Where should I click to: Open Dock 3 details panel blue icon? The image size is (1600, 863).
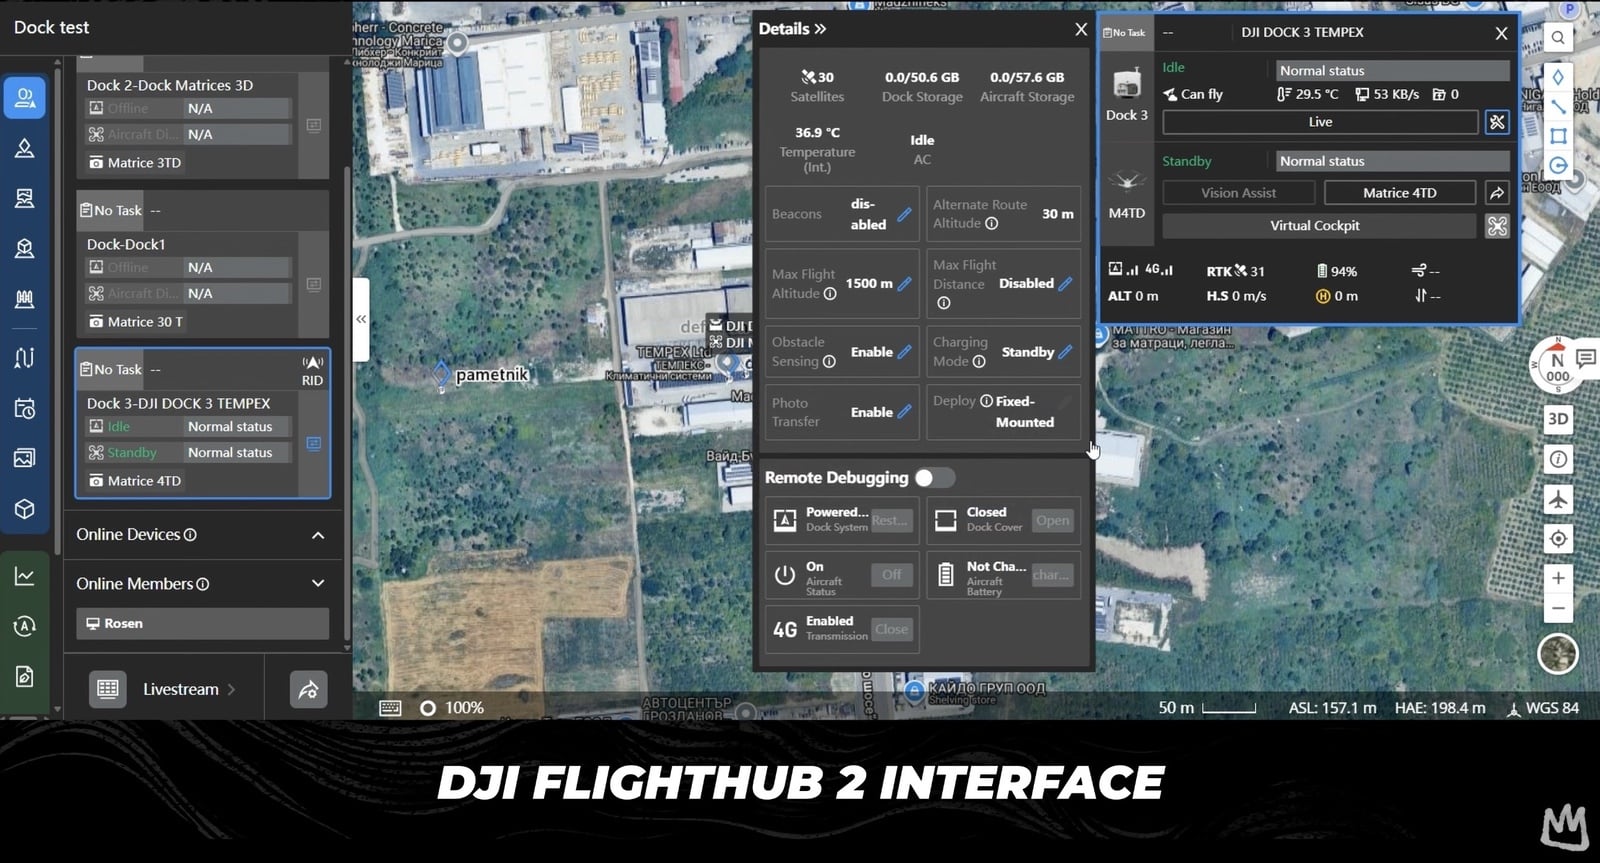click(x=313, y=443)
